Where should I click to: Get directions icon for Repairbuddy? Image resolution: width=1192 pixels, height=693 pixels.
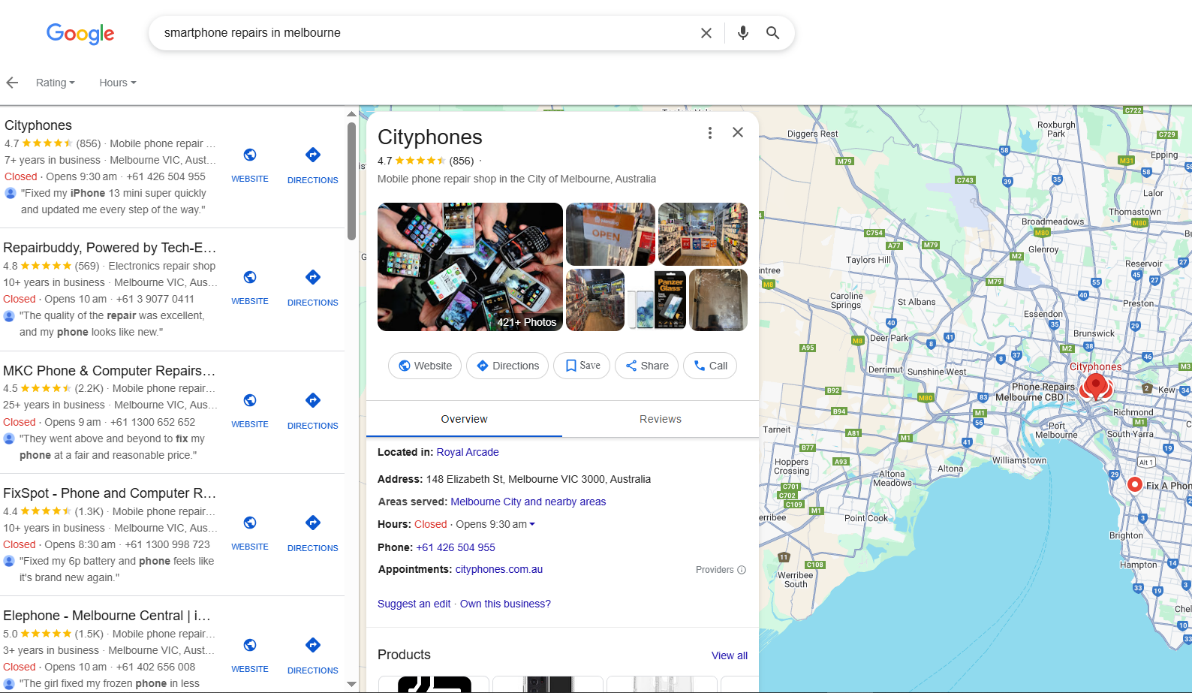point(312,277)
